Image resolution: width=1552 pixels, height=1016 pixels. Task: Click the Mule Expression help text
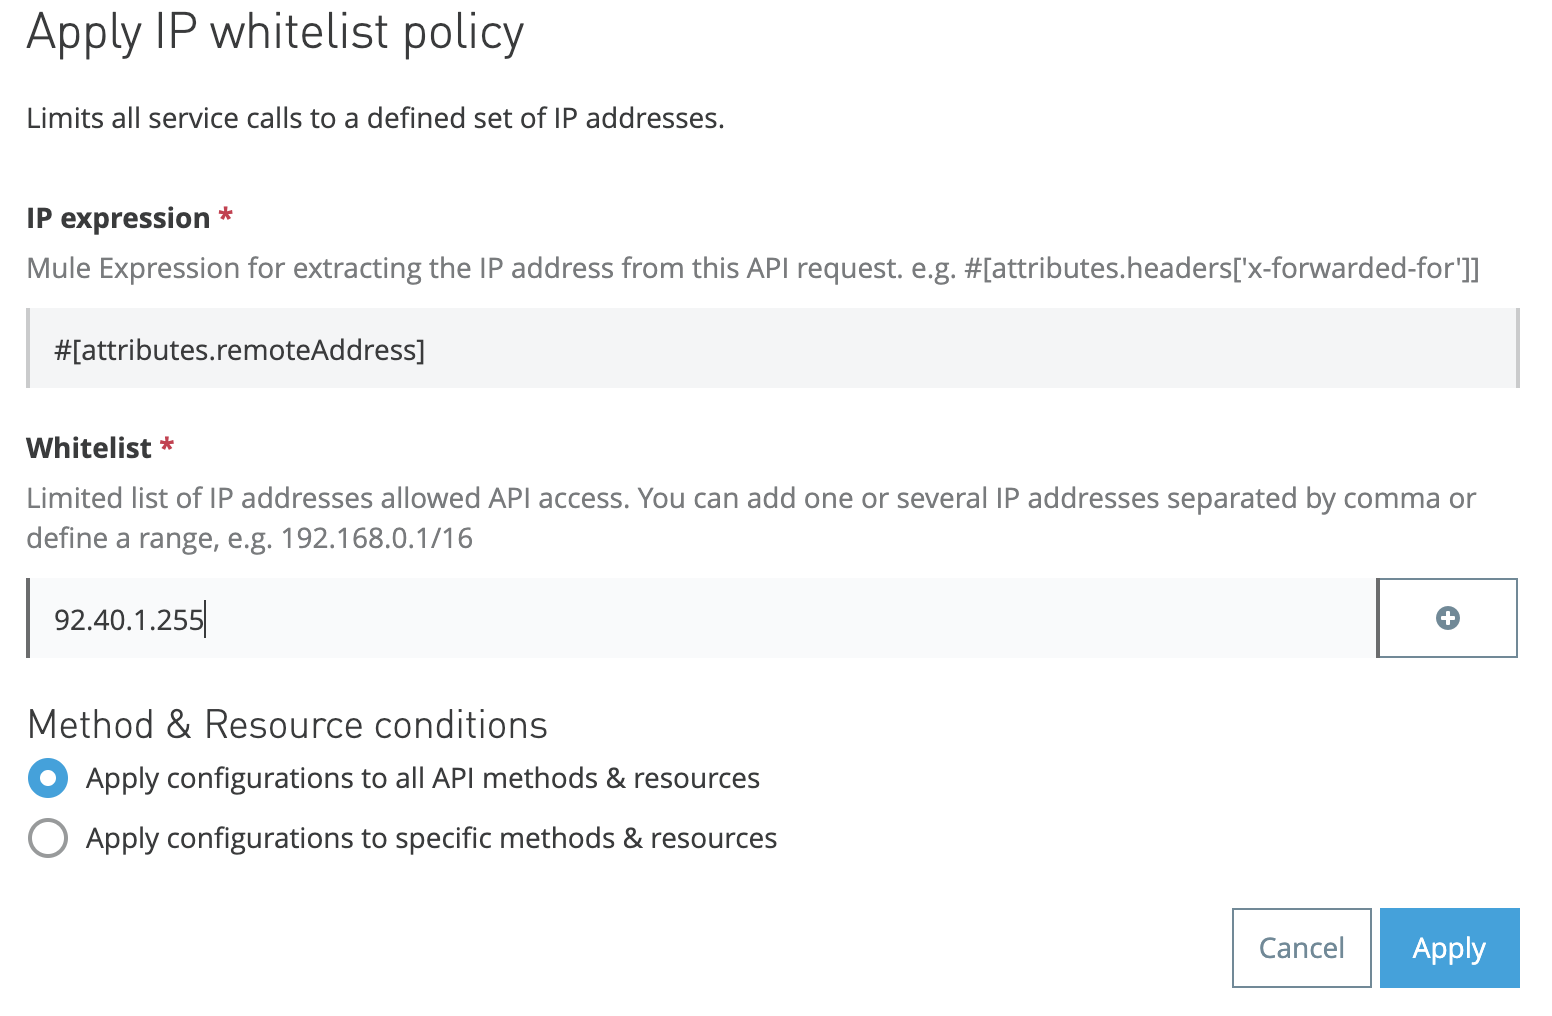tap(752, 268)
